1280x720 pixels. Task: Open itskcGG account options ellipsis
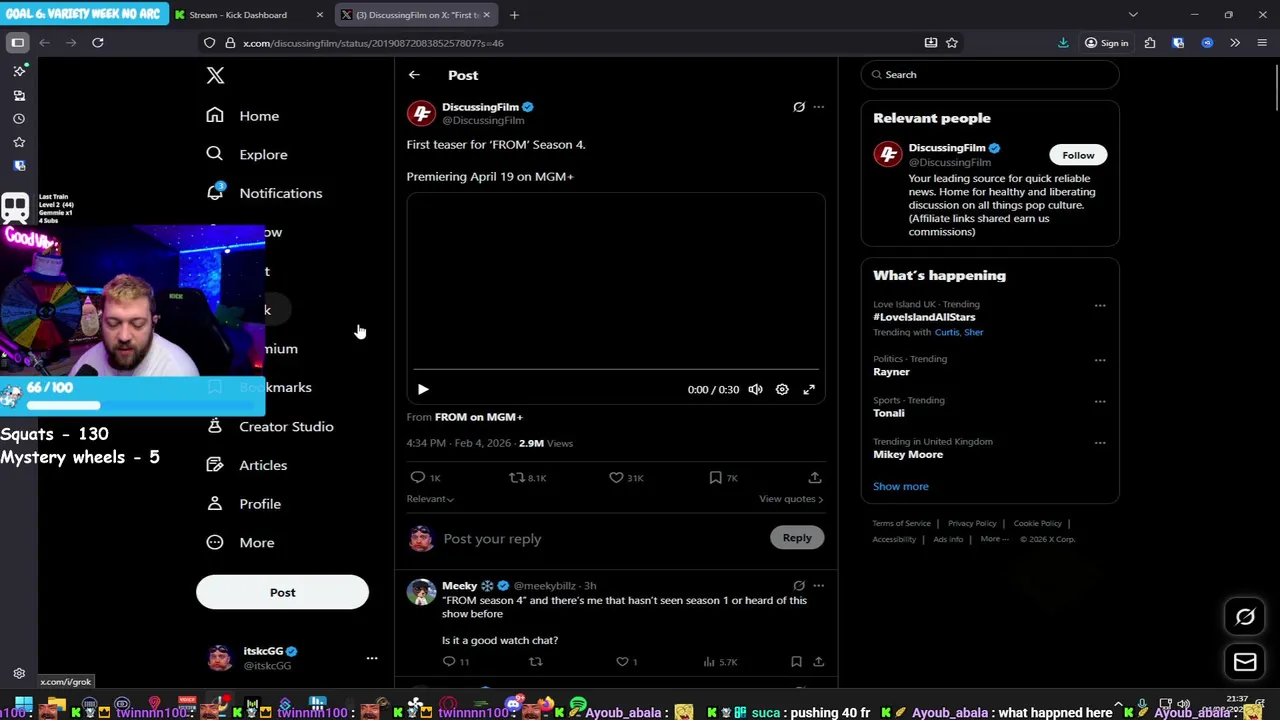[371, 658]
